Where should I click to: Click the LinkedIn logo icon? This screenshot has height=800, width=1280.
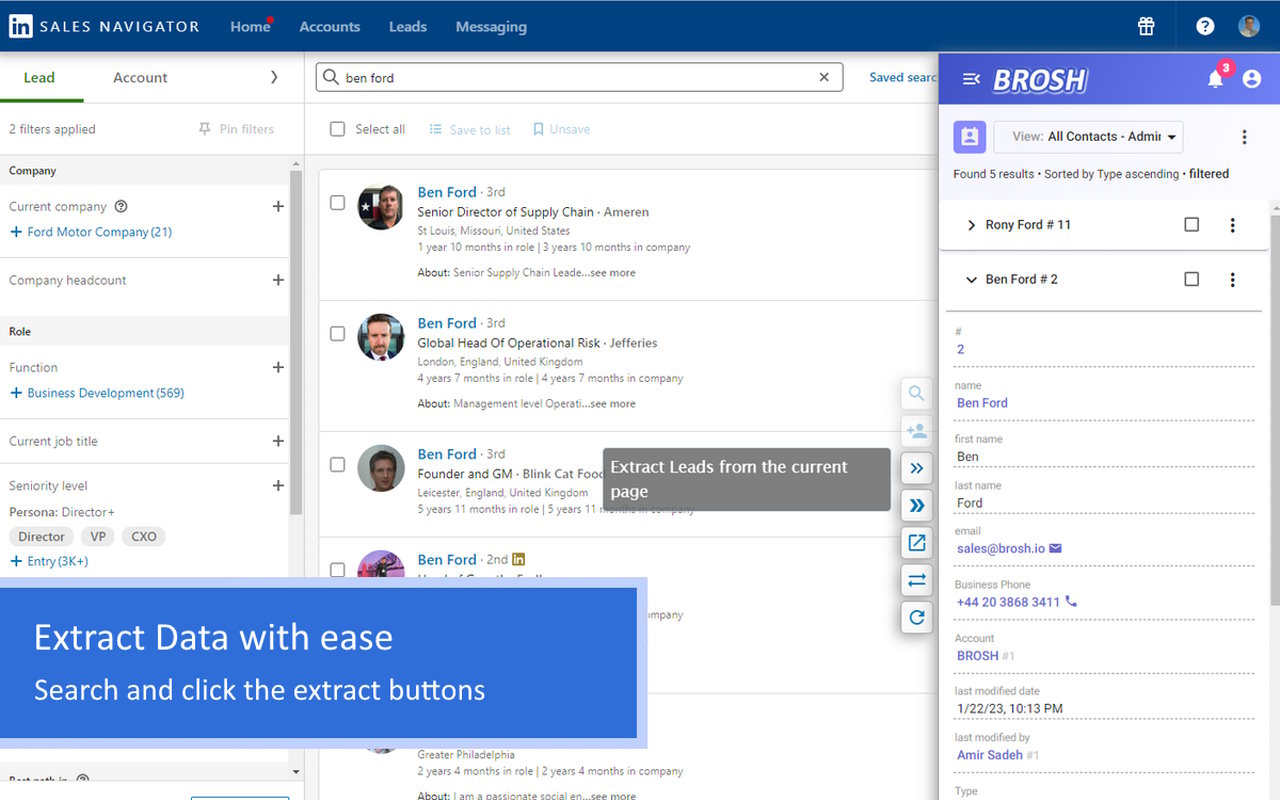pos(20,26)
